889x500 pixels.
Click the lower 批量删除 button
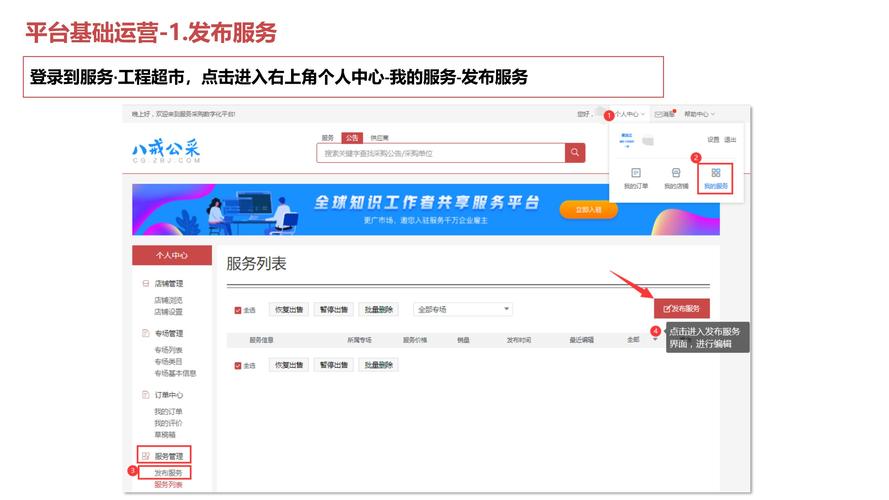click(x=378, y=365)
